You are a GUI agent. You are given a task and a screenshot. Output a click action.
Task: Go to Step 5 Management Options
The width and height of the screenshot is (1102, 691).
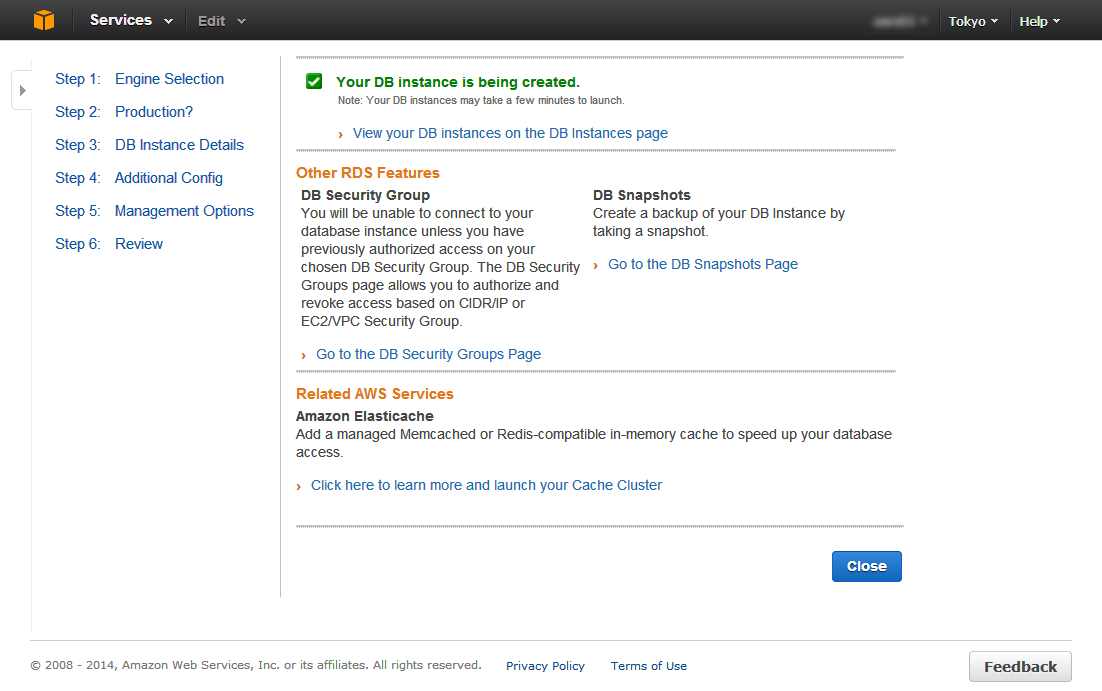154,211
